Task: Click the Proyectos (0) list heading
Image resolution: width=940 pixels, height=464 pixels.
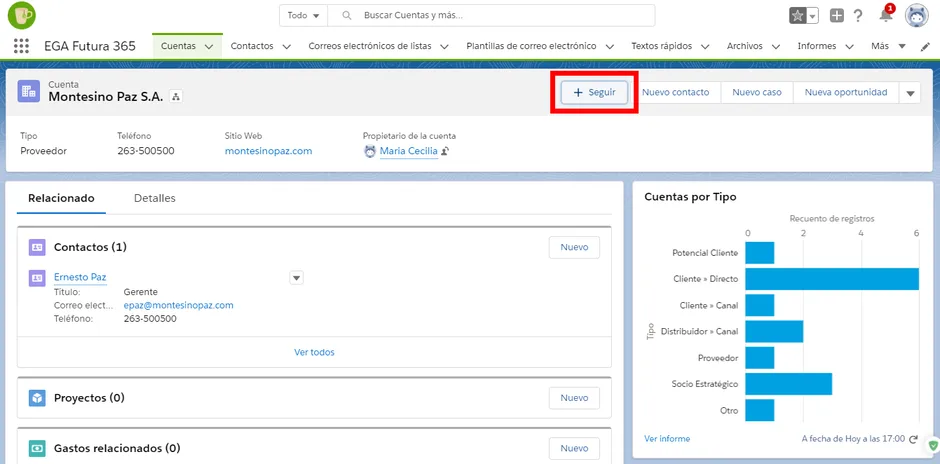Action: point(89,398)
